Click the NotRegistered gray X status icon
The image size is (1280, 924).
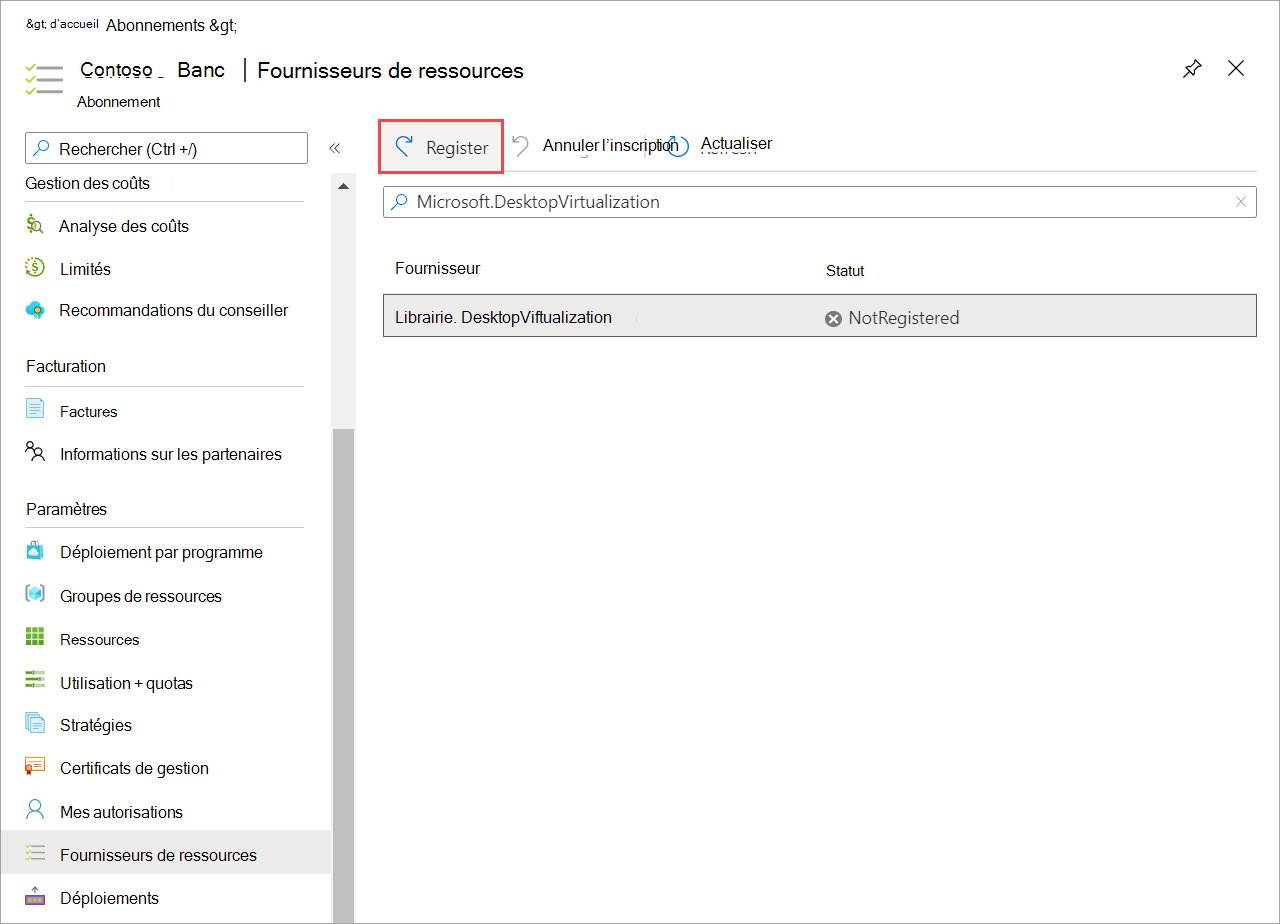[x=833, y=318]
